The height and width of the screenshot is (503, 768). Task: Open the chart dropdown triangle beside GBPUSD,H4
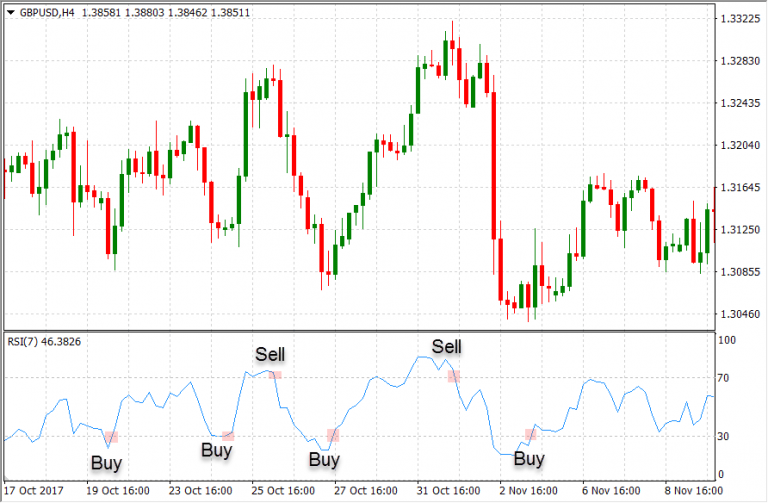tap(10, 13)
